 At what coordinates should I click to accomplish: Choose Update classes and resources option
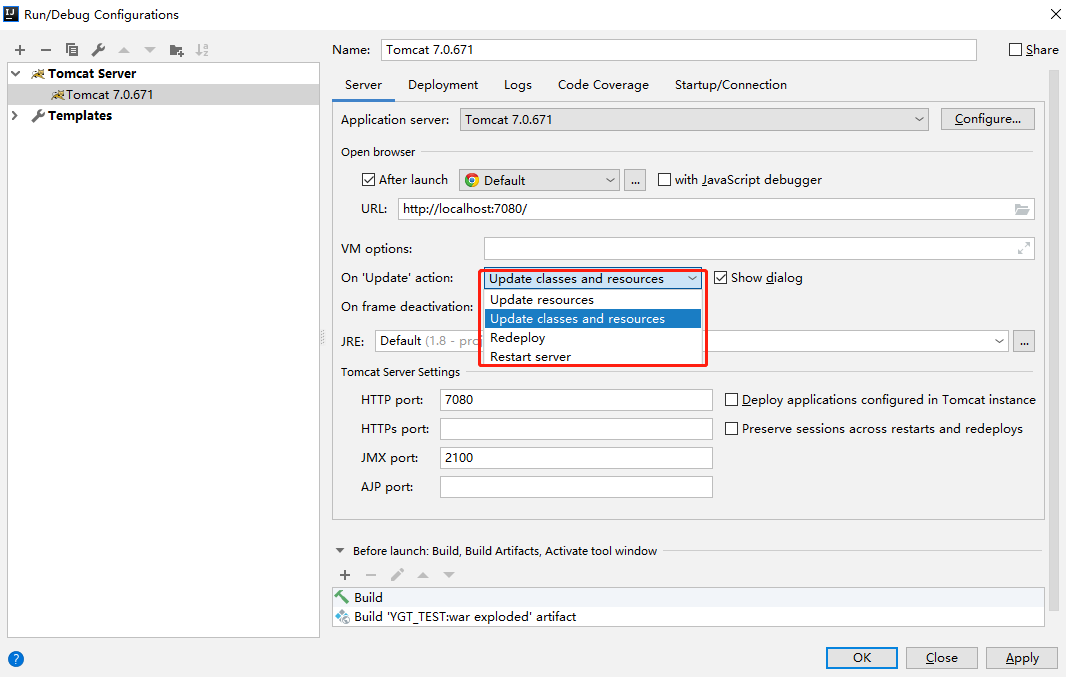(x=593, y=319)
